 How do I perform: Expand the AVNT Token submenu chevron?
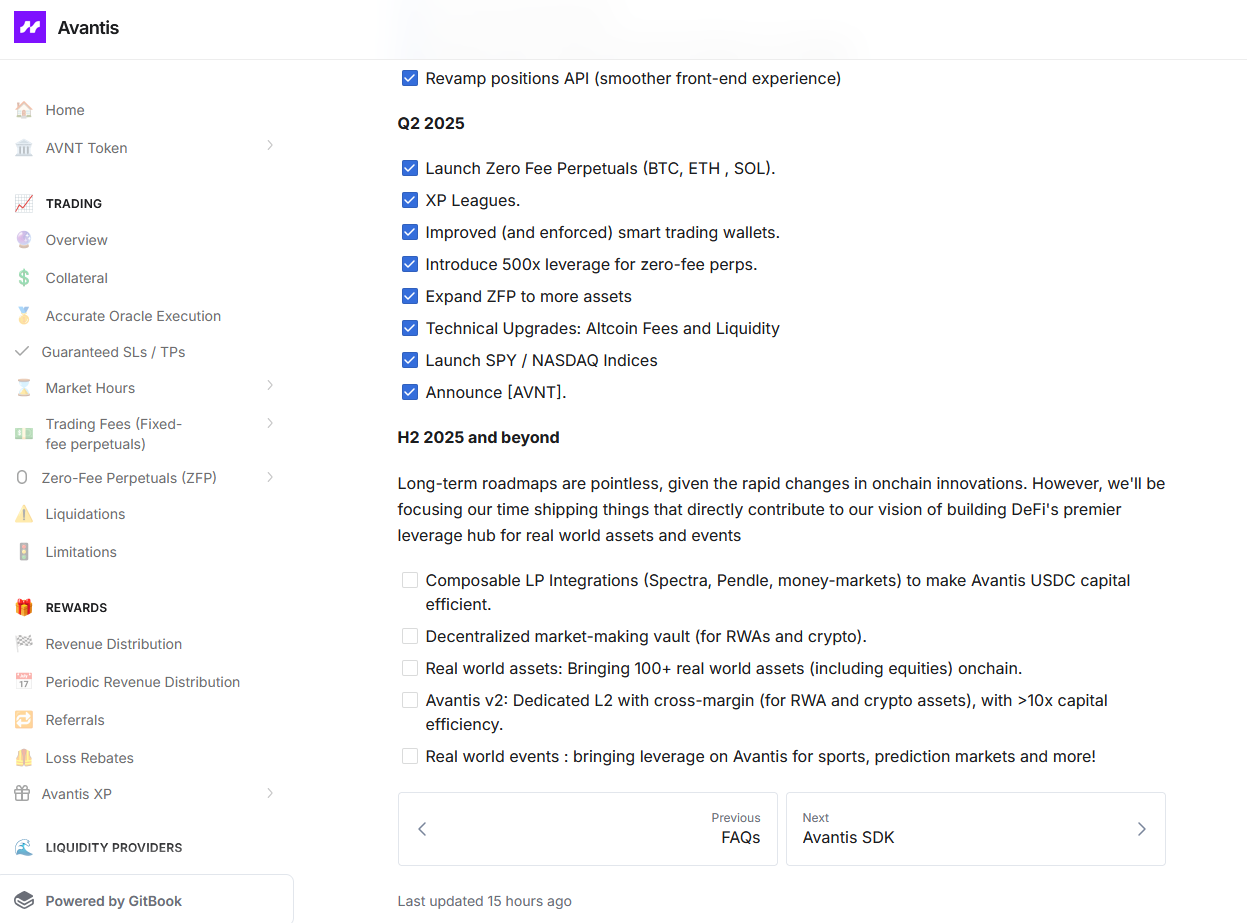270,146
